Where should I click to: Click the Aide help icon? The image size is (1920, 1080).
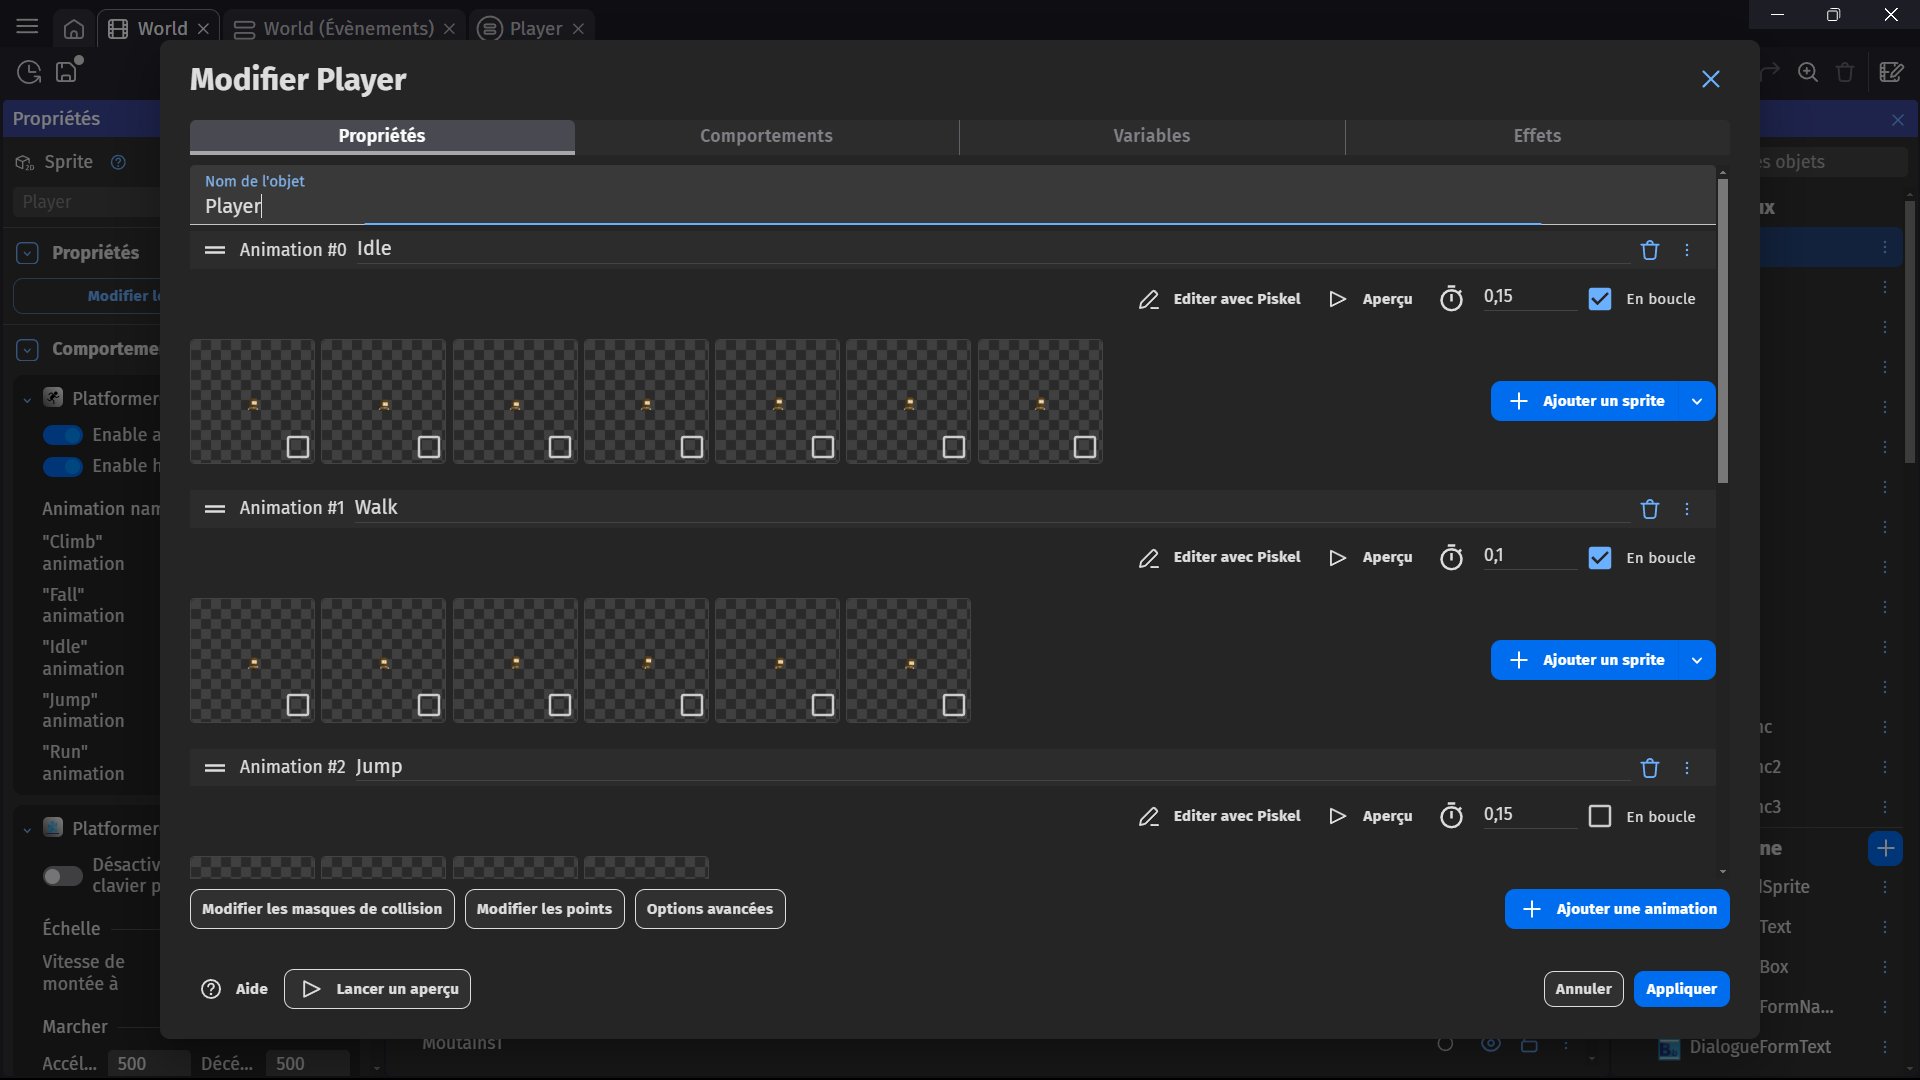211,989
